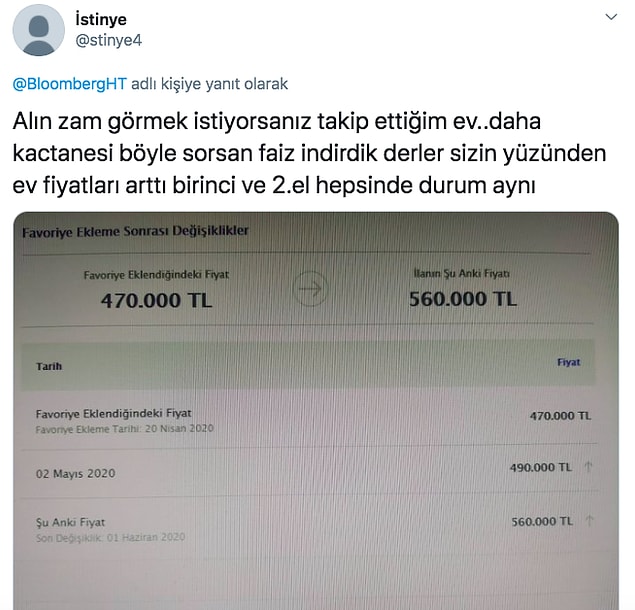Click the 470.000 TL starting price
The width and height of the screenshot is (635, 610).
(156, 301)
